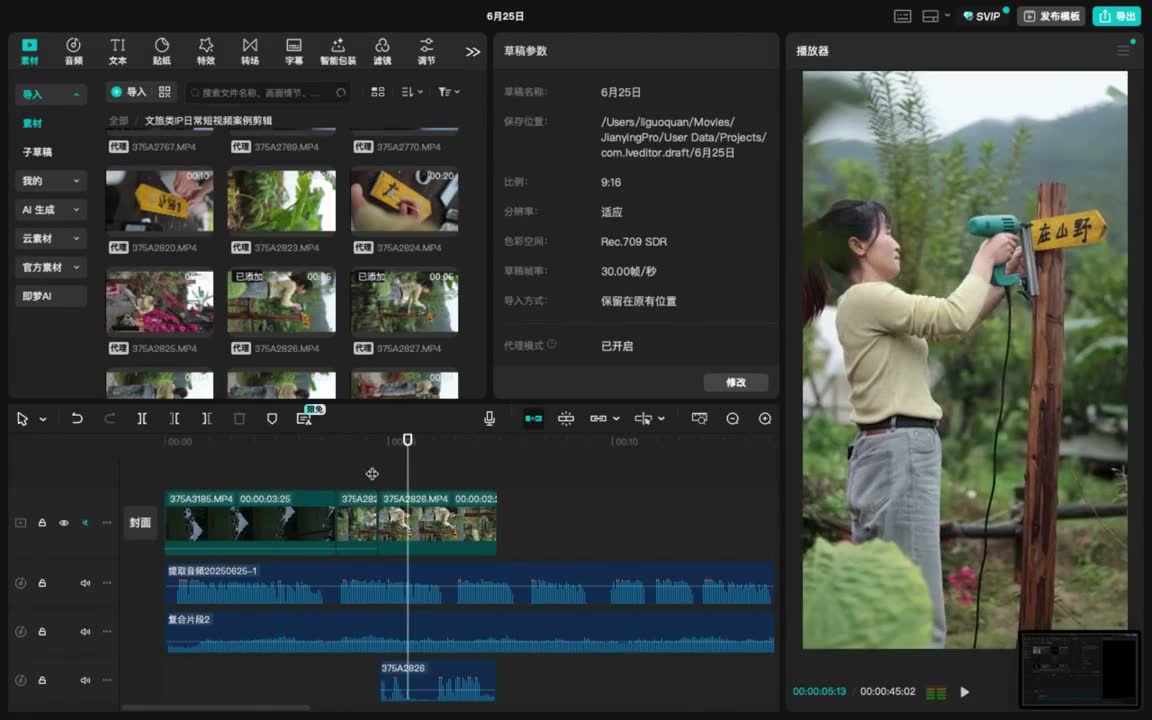Click the 修改 modify button
This screenshot has height=720, width=1152.
pos(735,382)
